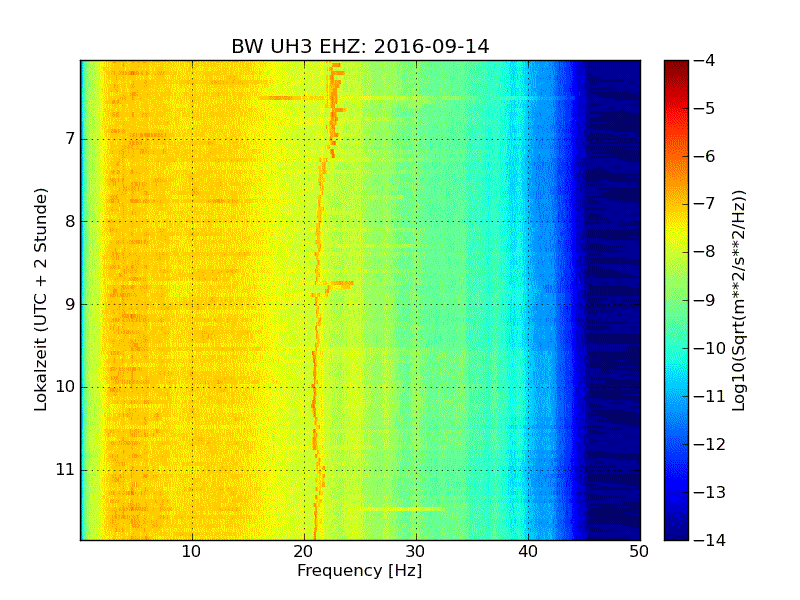
Task: Click the colorbar tick label '−10'
Action: pos(710,348)
